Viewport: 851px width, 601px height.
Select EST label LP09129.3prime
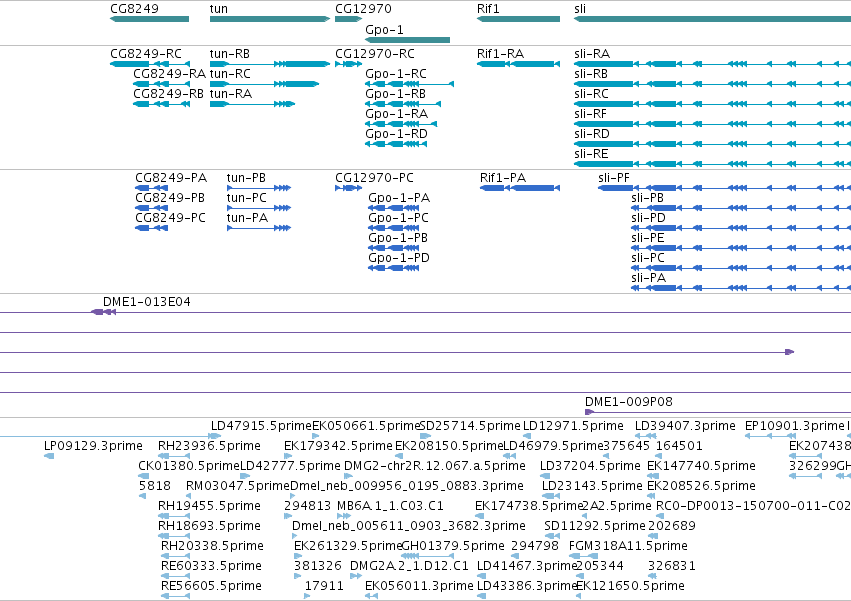tap(93, 446)
